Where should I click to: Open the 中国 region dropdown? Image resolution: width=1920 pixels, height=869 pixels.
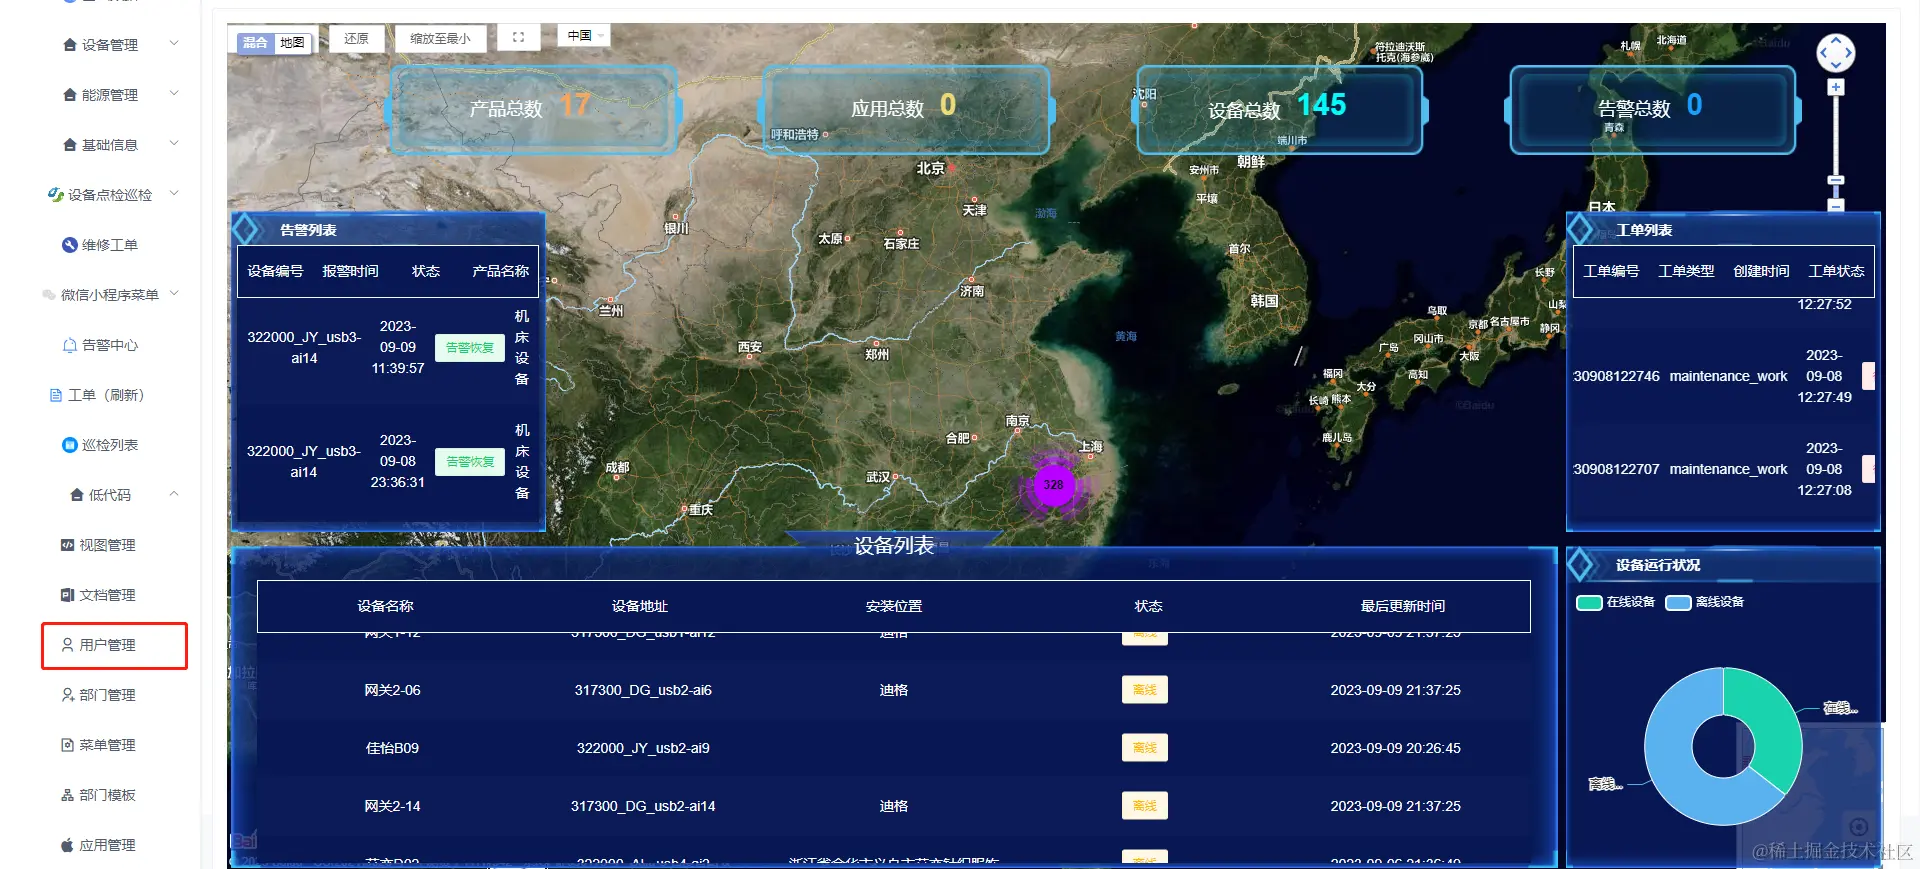582,35
